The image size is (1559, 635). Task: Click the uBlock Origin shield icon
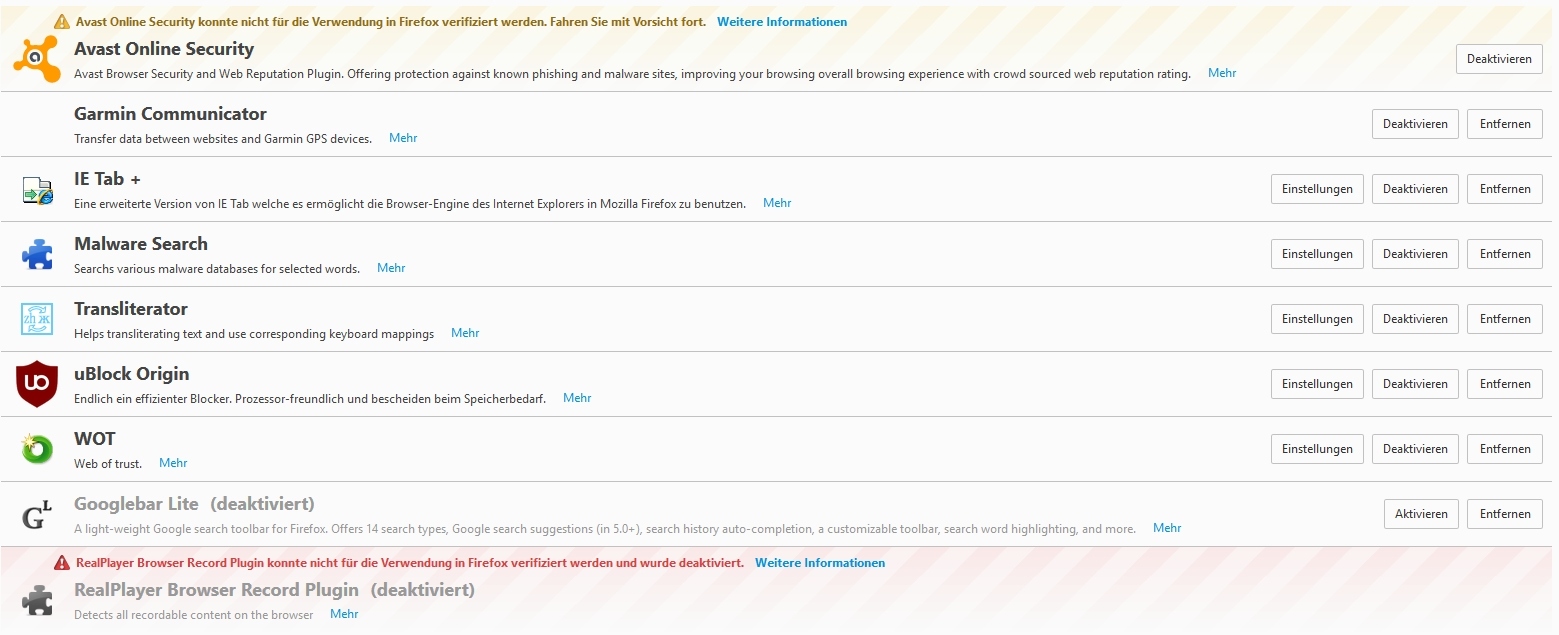pyautogui.click(x=37, y=384)
